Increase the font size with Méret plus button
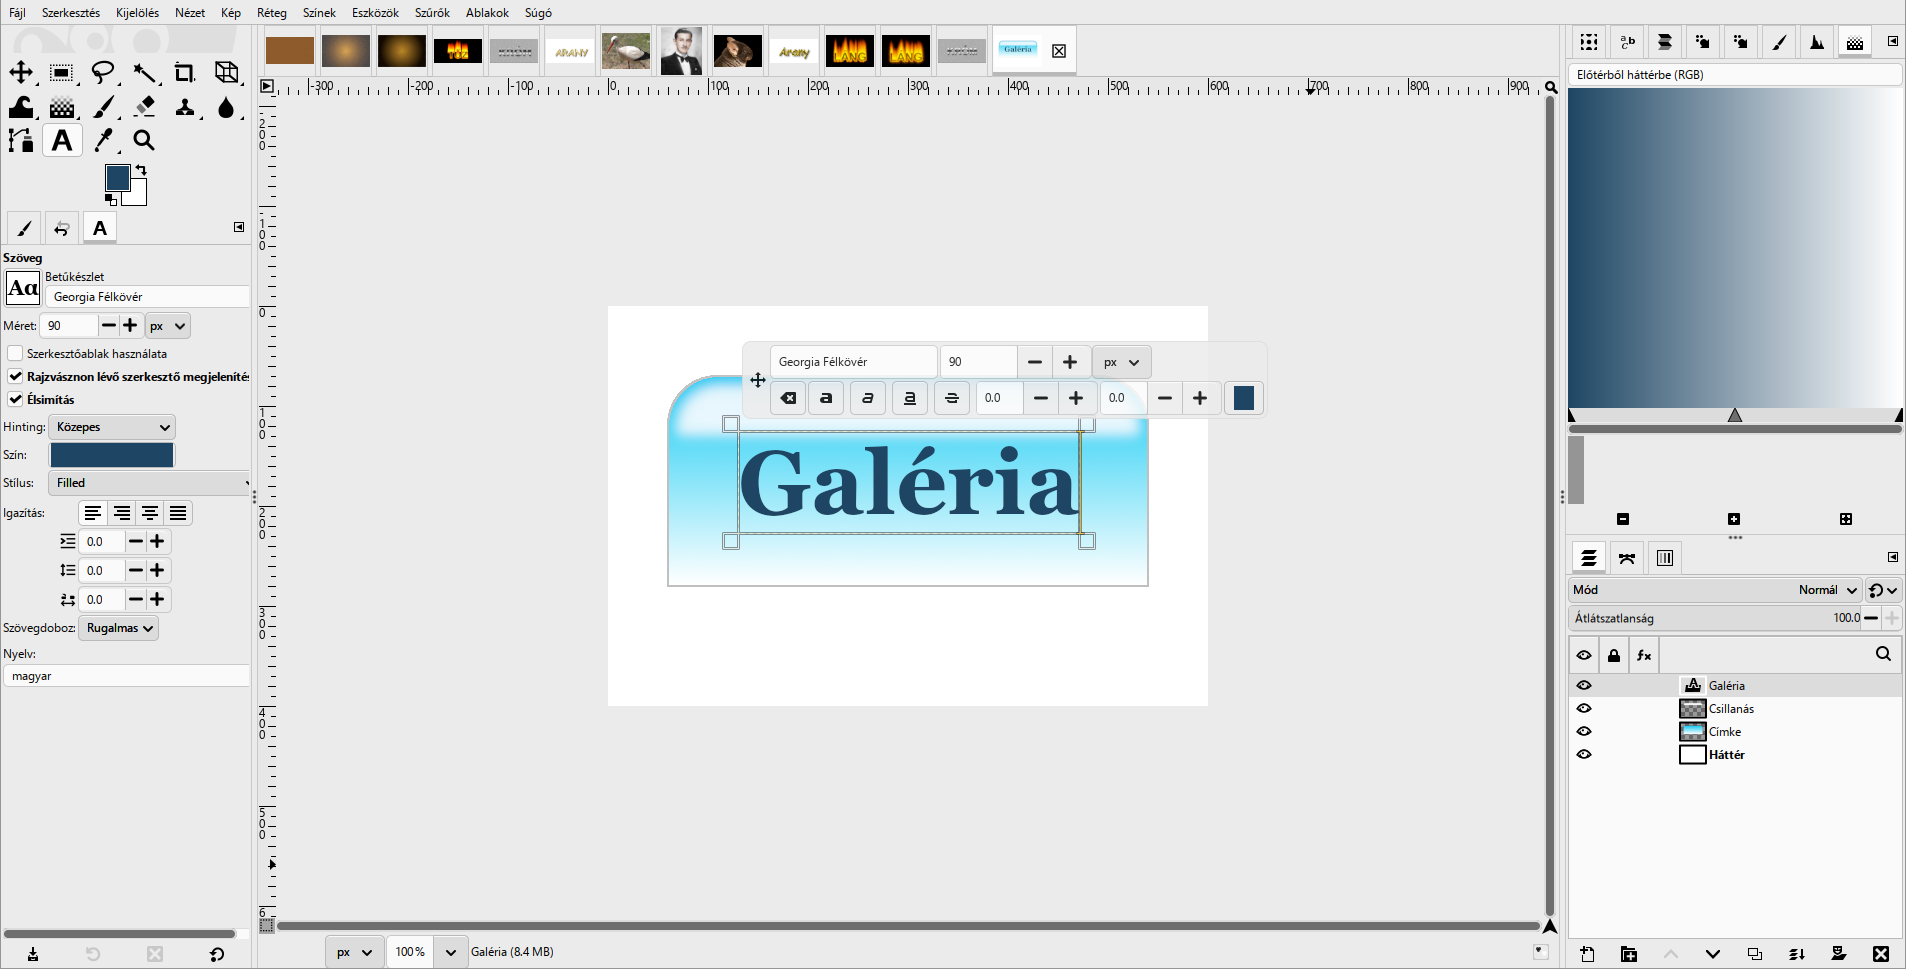Image resolution: width=1906 pixels, height=969 pixels. [x=130, y=326]
